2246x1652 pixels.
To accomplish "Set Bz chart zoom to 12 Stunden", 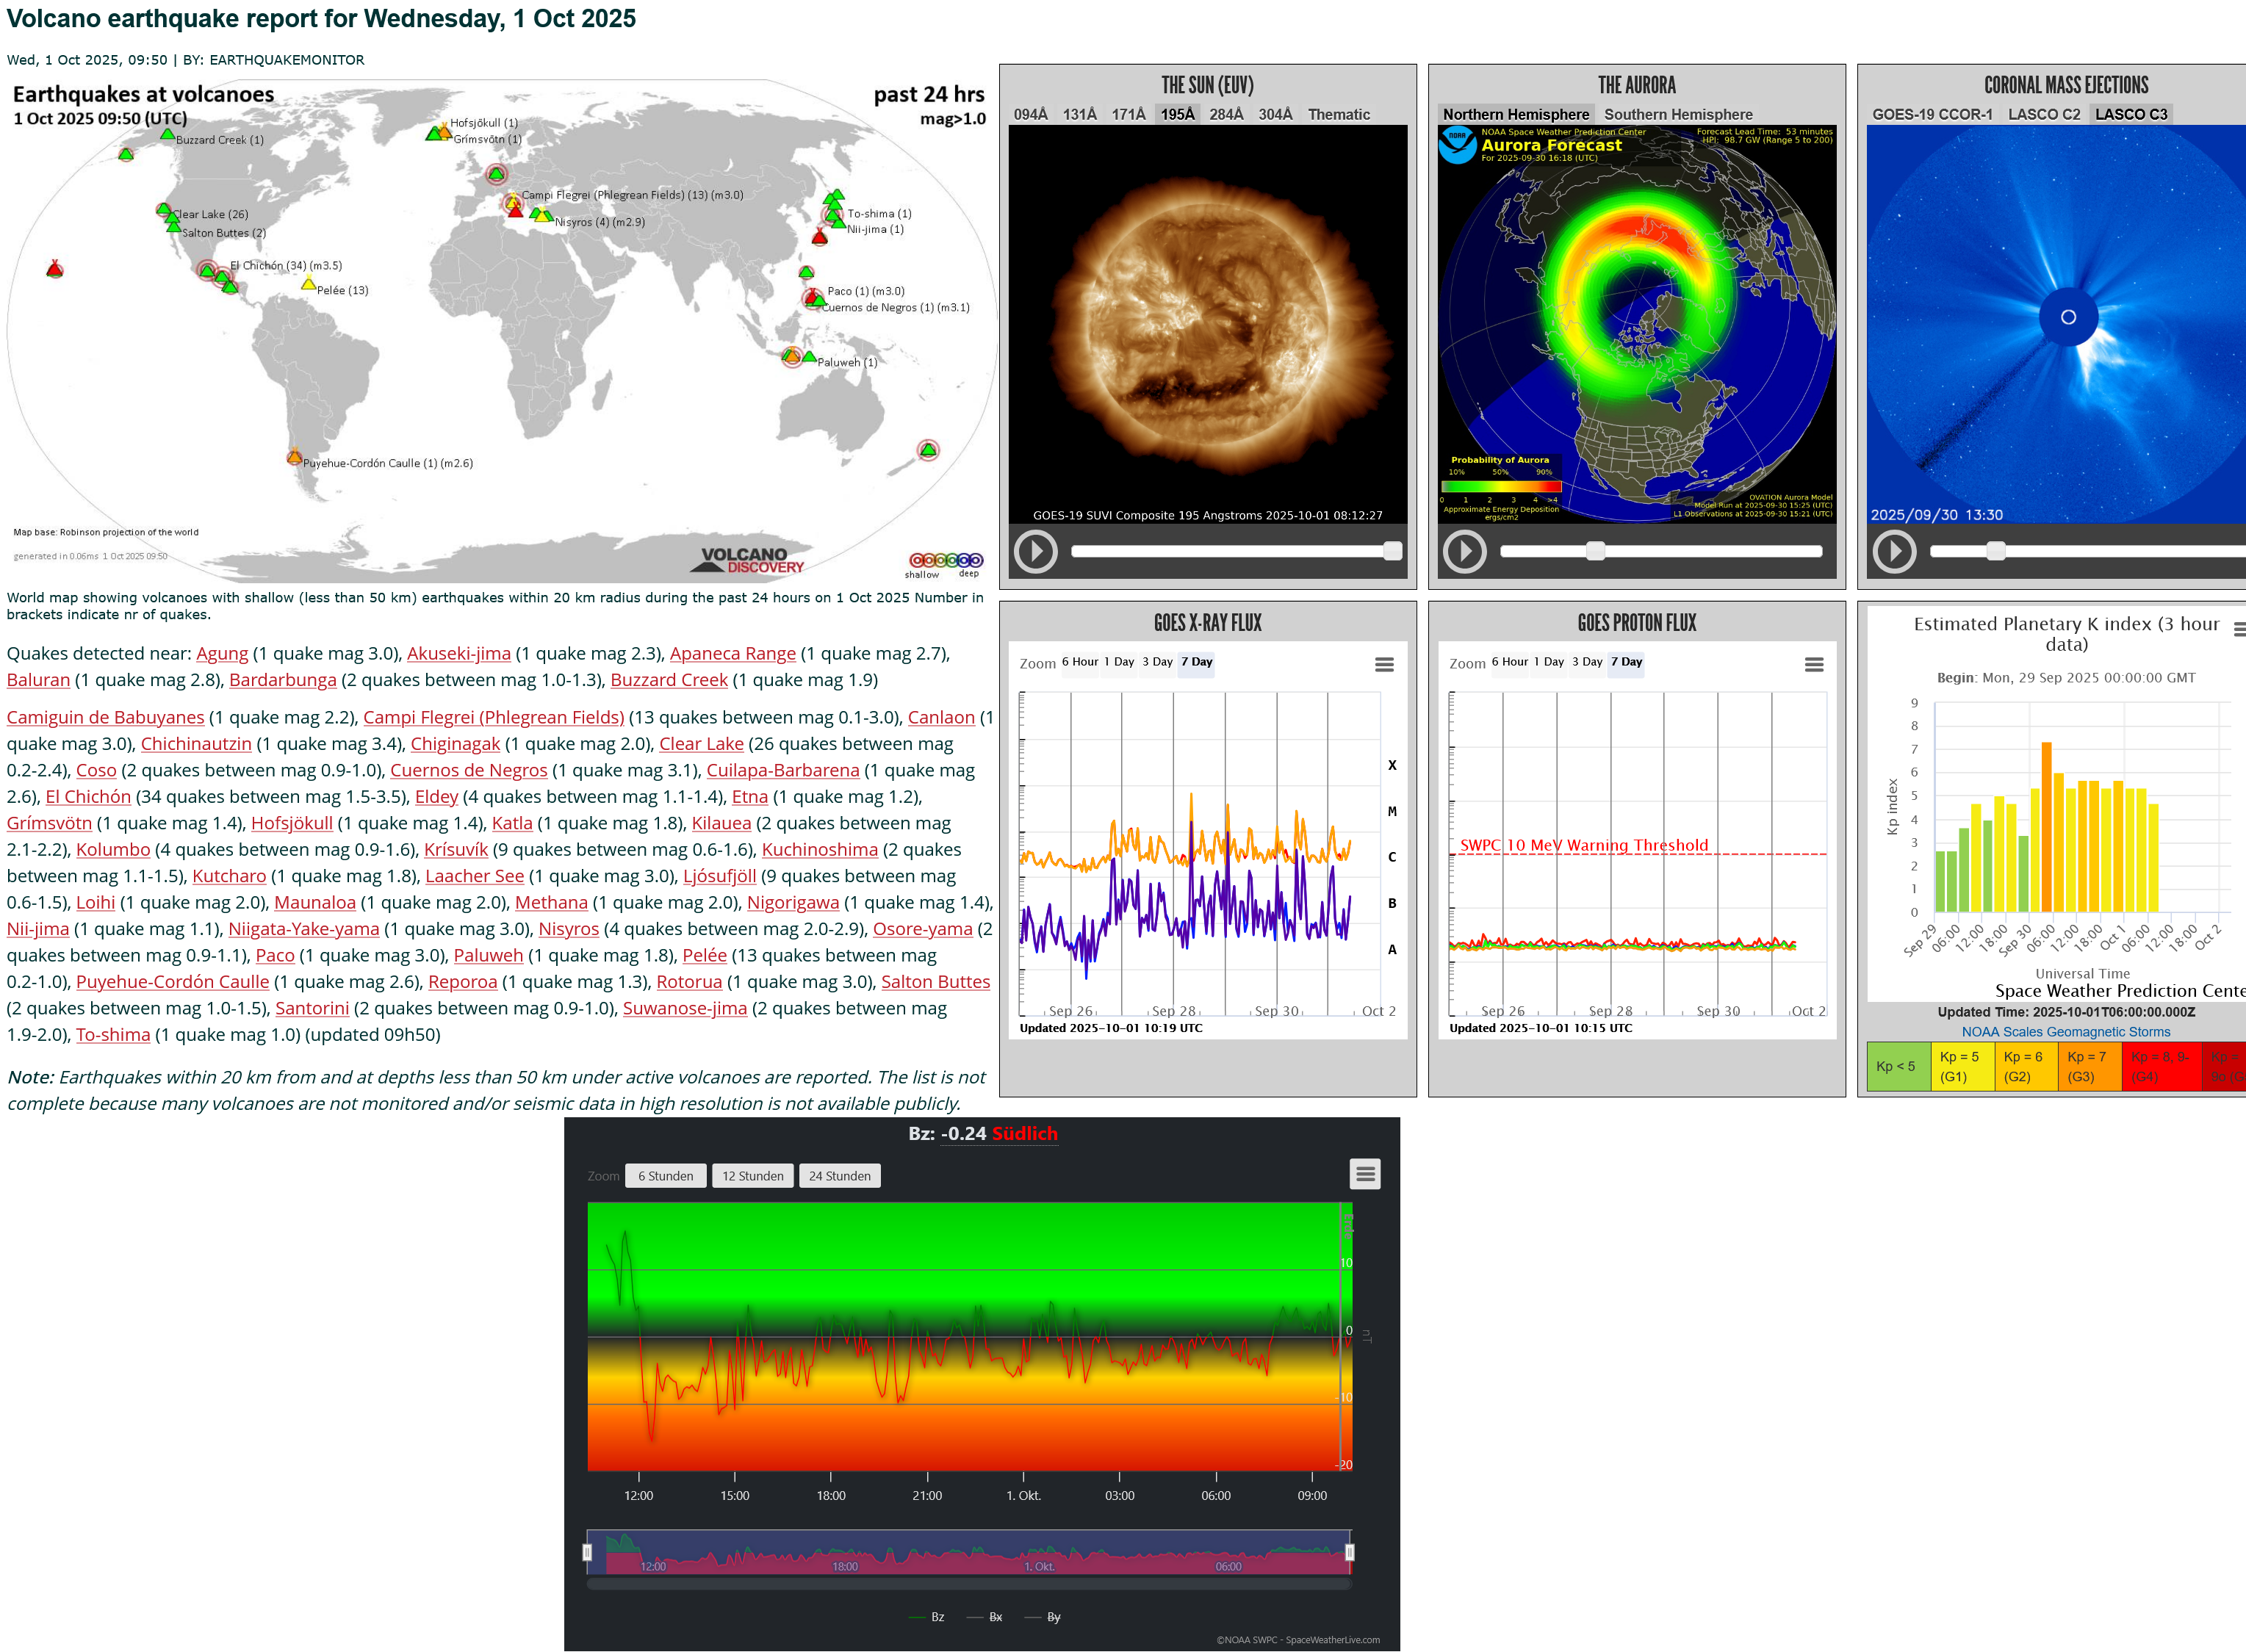I will [753, 1176].
